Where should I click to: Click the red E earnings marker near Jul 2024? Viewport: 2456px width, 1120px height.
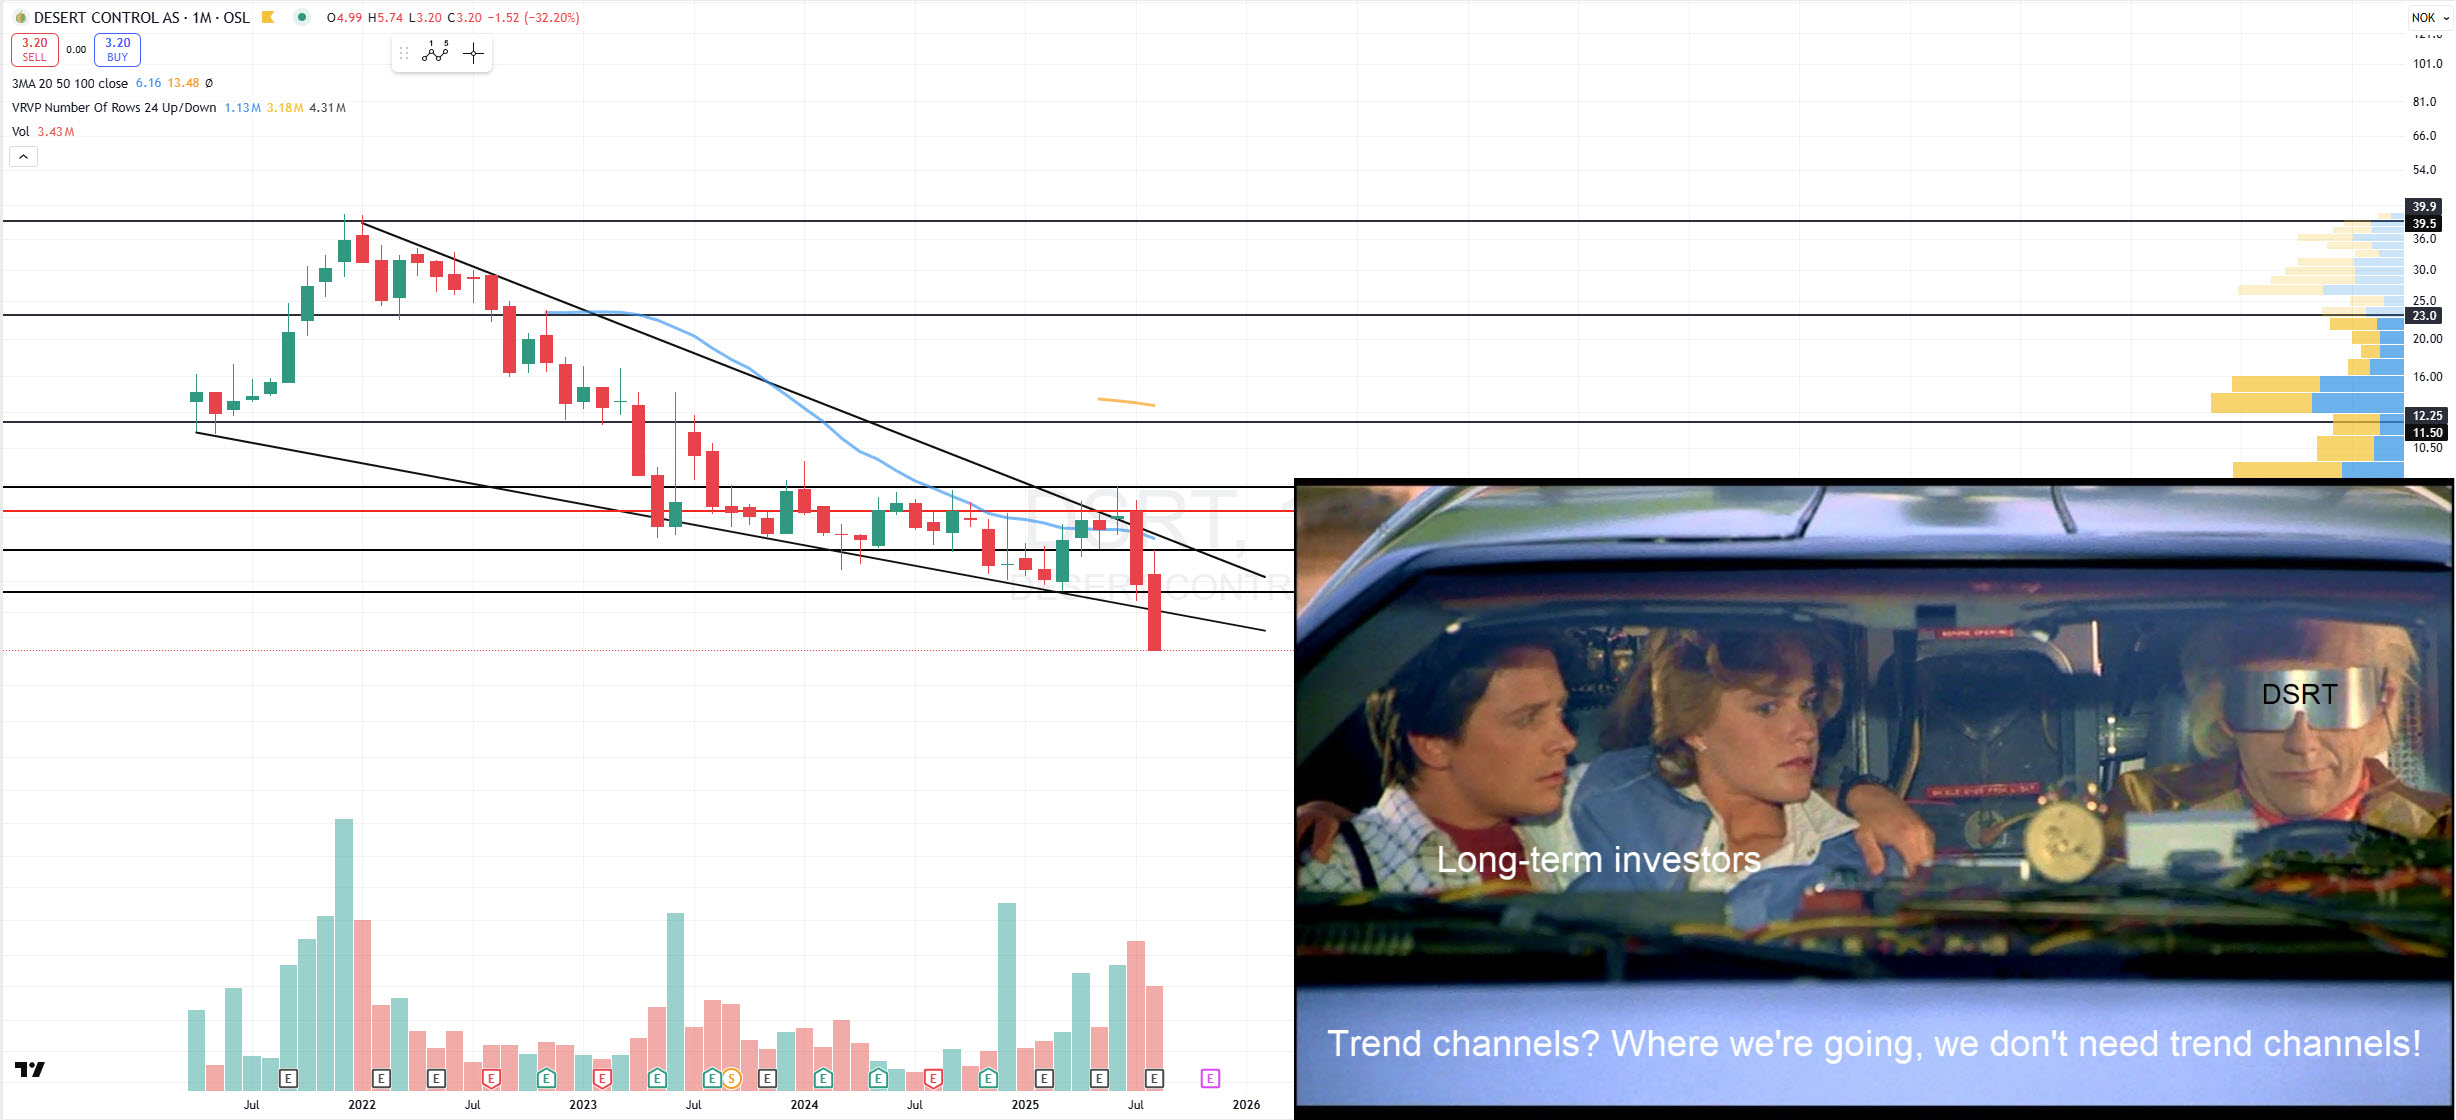click(933, 1078)
